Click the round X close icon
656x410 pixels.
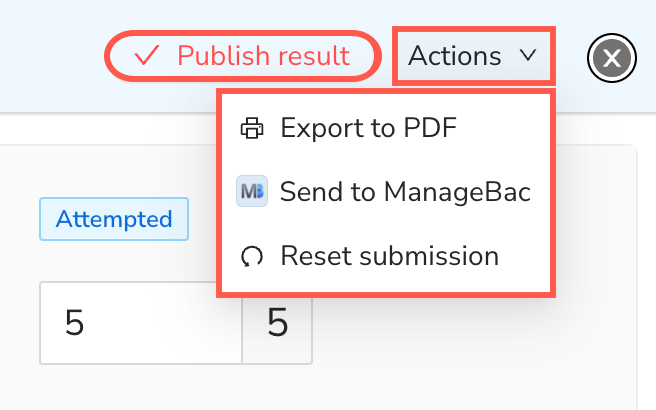coord(612,58)
